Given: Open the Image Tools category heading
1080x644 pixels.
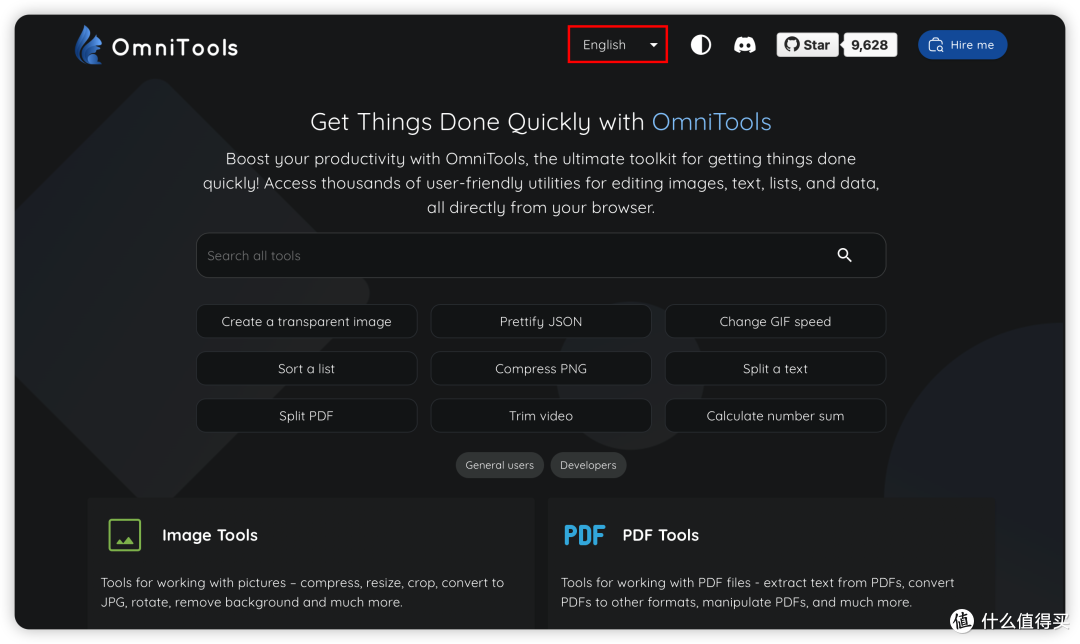Looking at the screenshot, I should (x=210, y=535).
